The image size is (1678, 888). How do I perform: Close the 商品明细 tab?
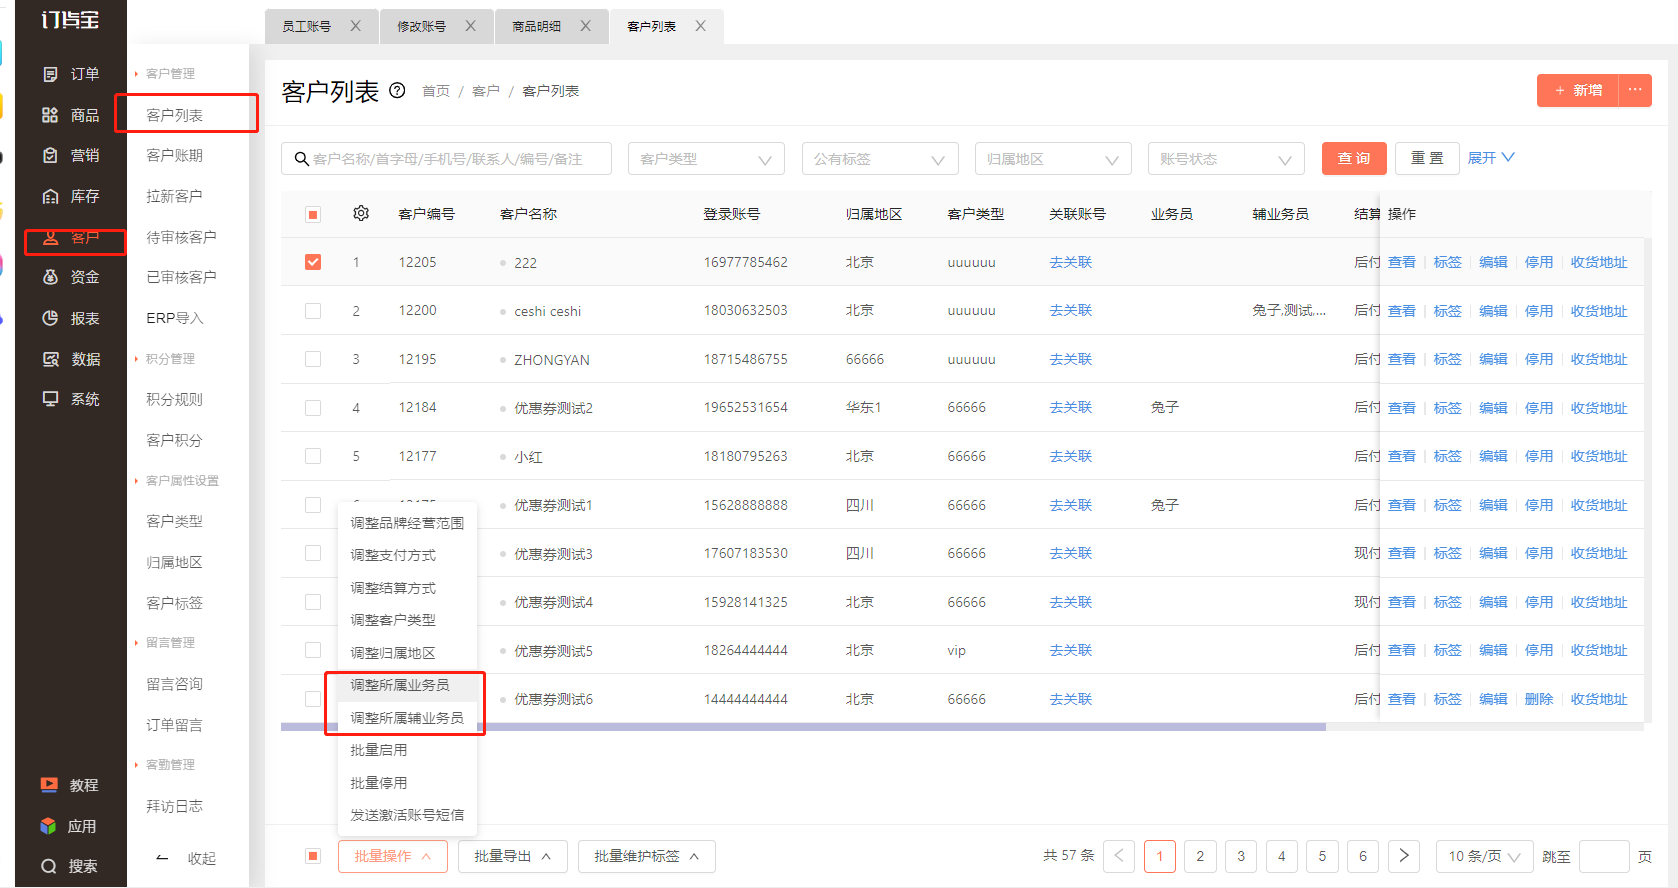coord(586,26)
